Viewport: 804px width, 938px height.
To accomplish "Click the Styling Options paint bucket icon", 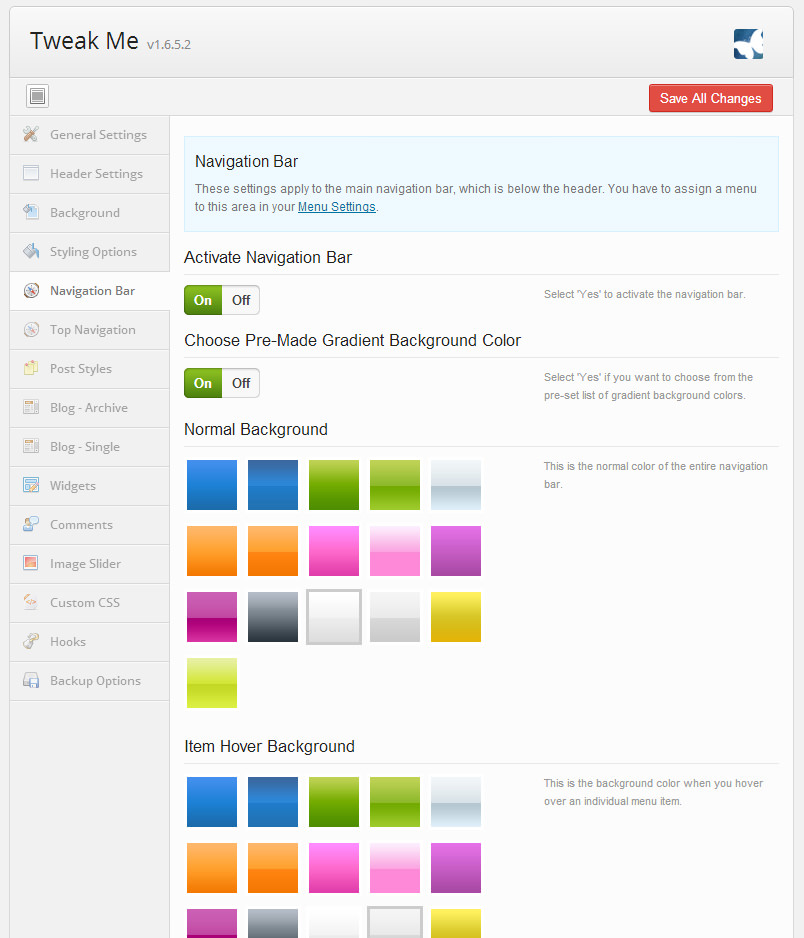I will [31, 252].
